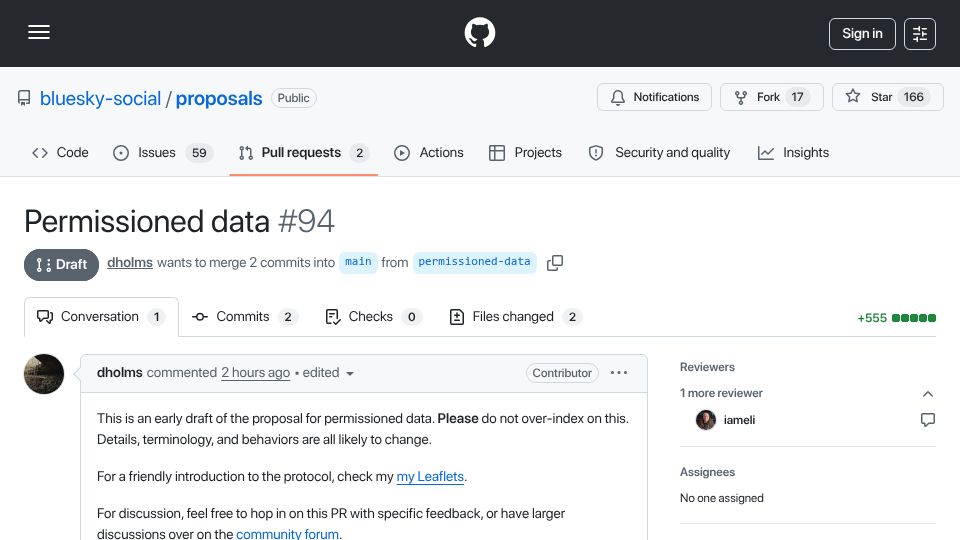
Task: Click the fork count 17
Action: point(797,97)
